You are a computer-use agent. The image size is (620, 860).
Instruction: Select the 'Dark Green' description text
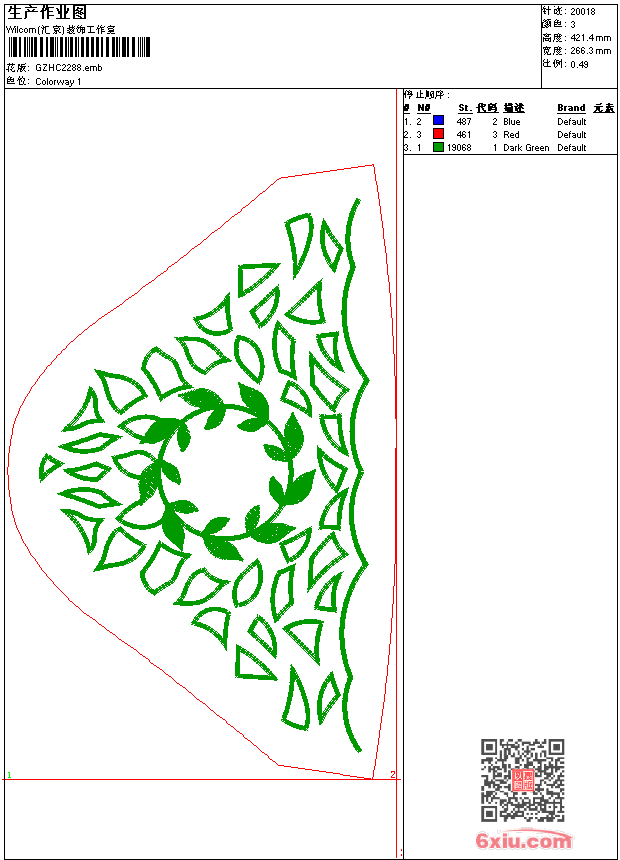526,148
